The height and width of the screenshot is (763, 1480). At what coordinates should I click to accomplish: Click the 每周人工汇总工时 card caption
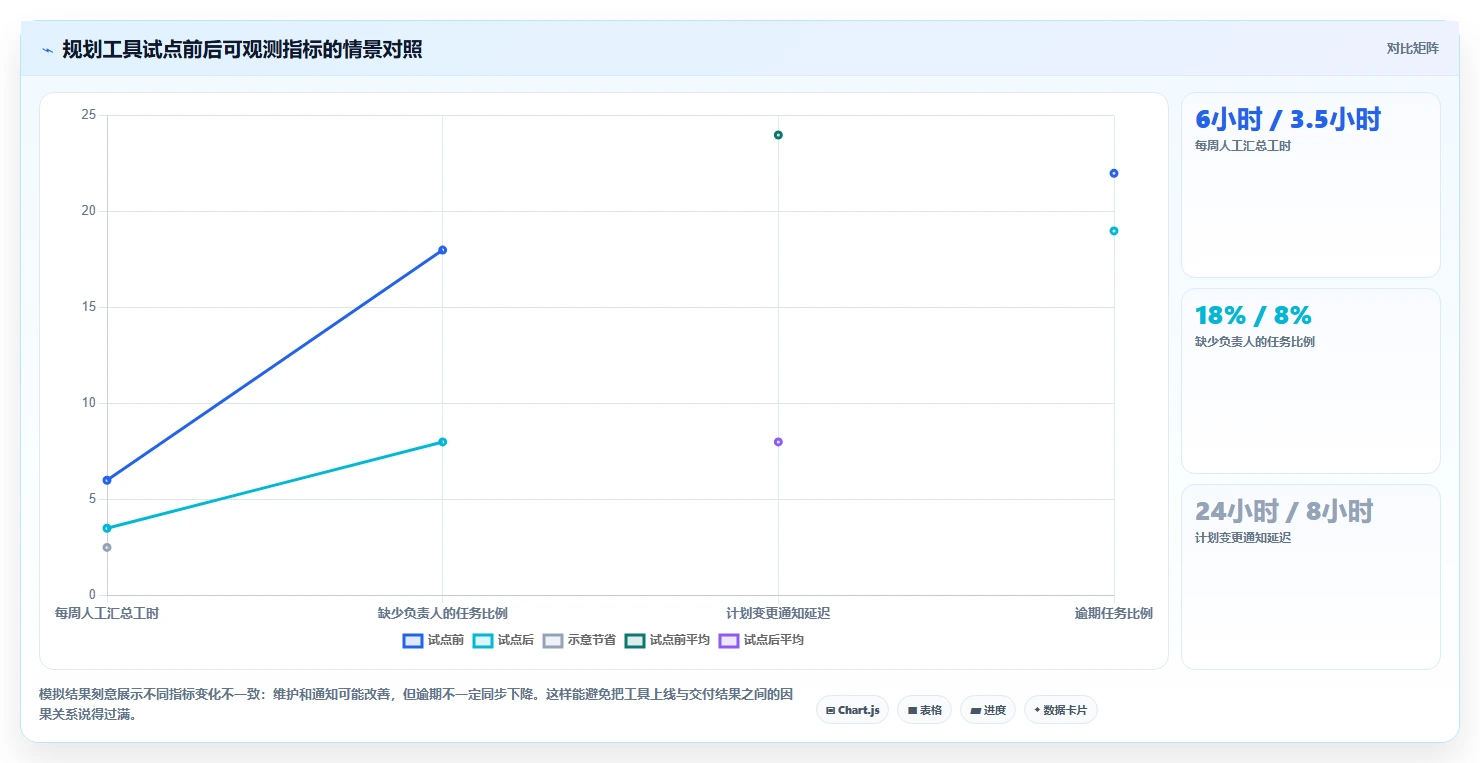(1243, 146)
